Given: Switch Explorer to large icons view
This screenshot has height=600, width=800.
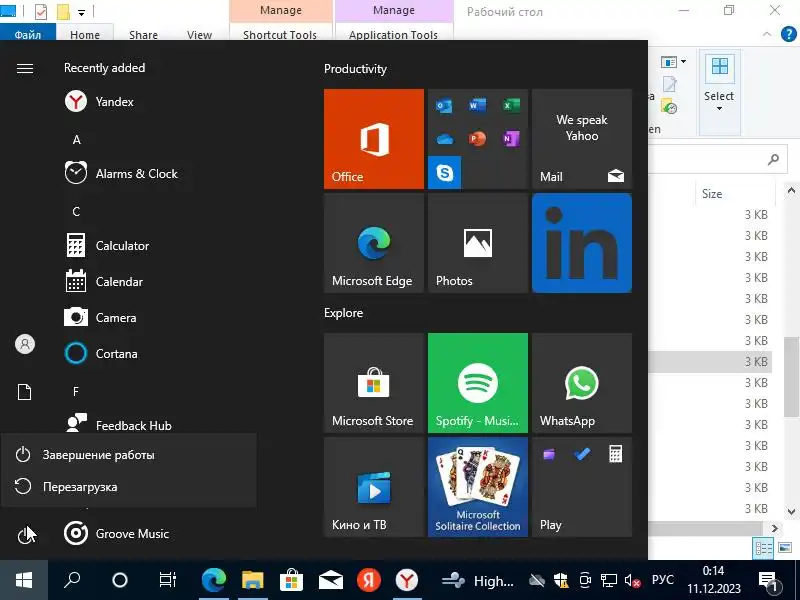Looking at the screenshot, I should point(785,548).
